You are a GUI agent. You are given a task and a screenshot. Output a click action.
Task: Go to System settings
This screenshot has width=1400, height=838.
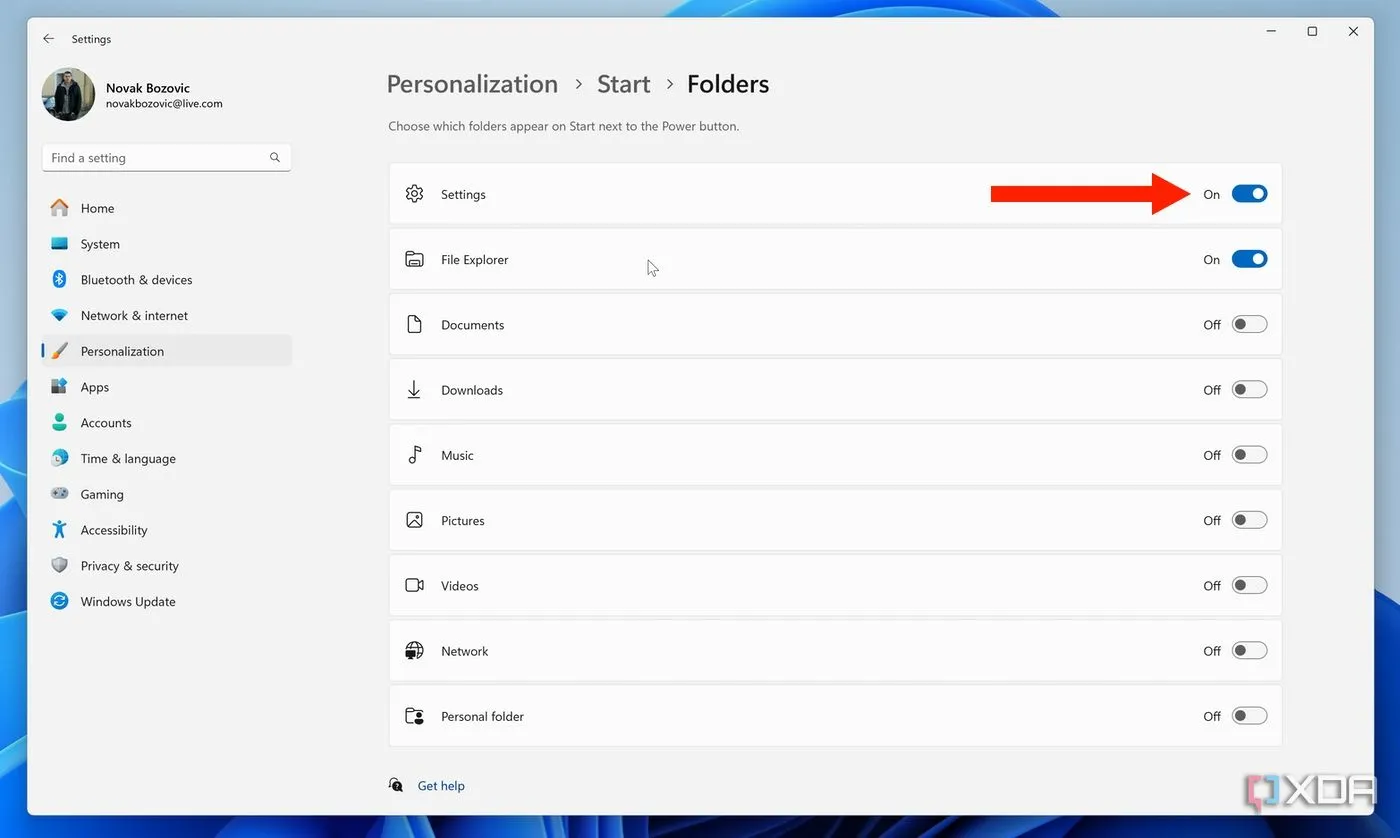tap(167, 244)
